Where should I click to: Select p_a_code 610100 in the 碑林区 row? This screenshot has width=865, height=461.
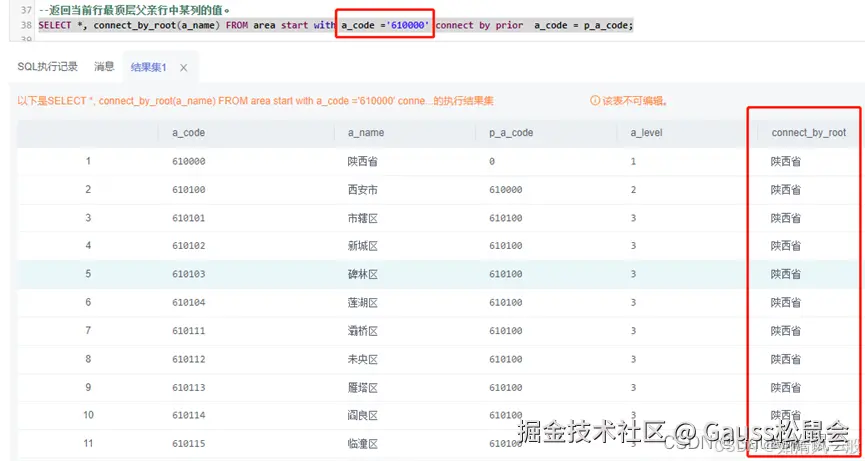tap(505, 274)
